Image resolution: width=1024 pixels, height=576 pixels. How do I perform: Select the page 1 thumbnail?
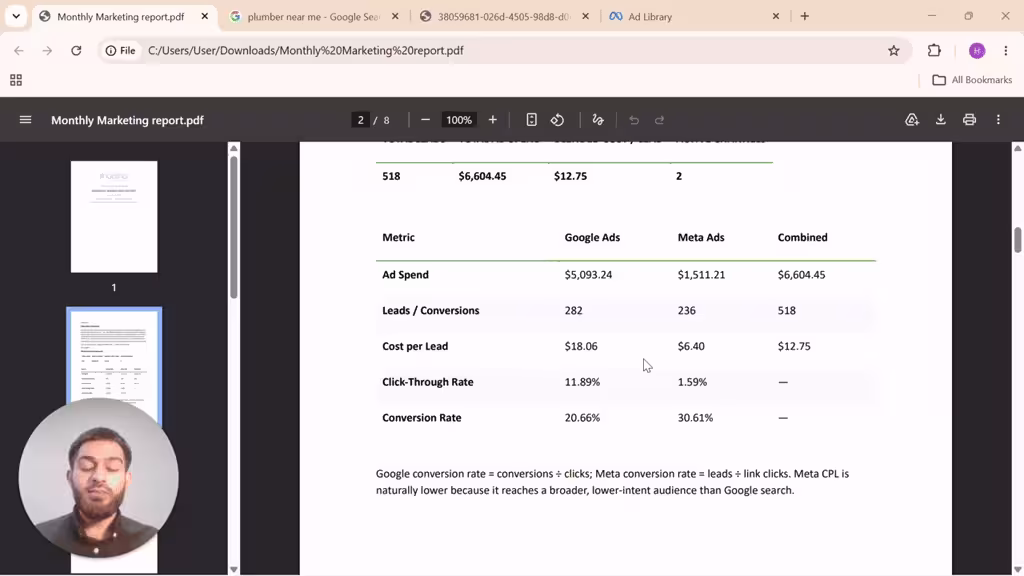click(114, 217)
